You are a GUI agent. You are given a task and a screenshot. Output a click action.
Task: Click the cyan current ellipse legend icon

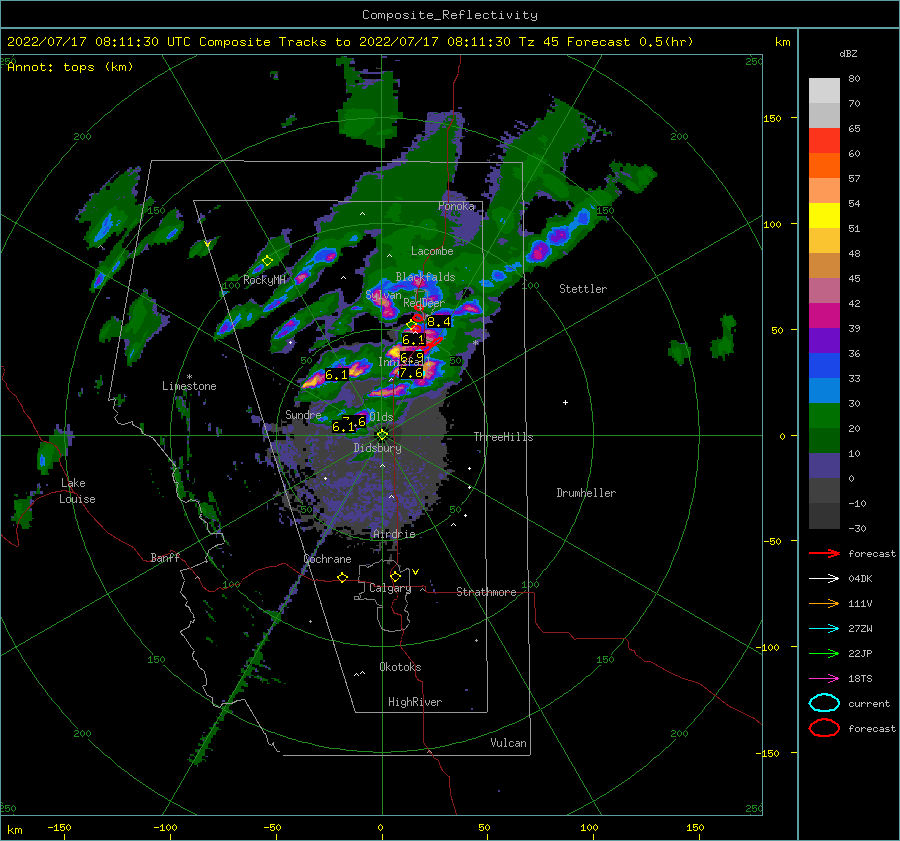pyautogui.click(x=824, y=703)
